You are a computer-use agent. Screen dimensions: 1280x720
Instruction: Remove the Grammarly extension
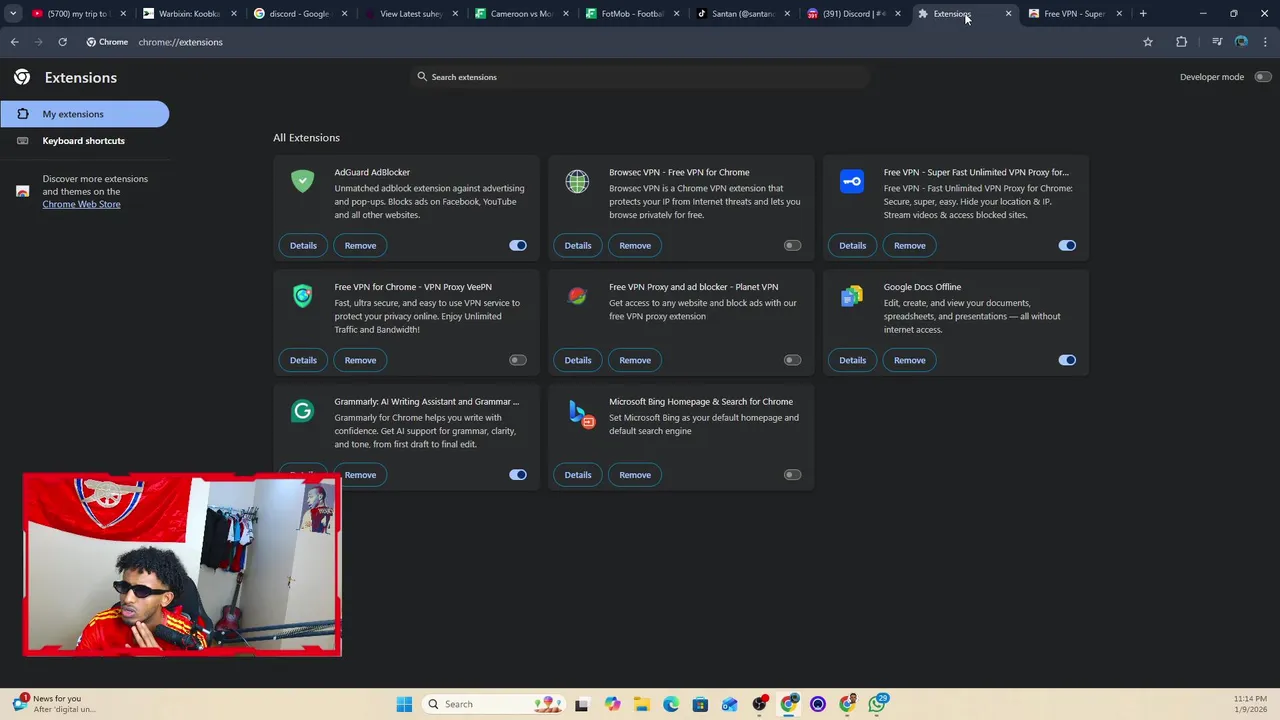pyautogui.click(x=360, y=475)
